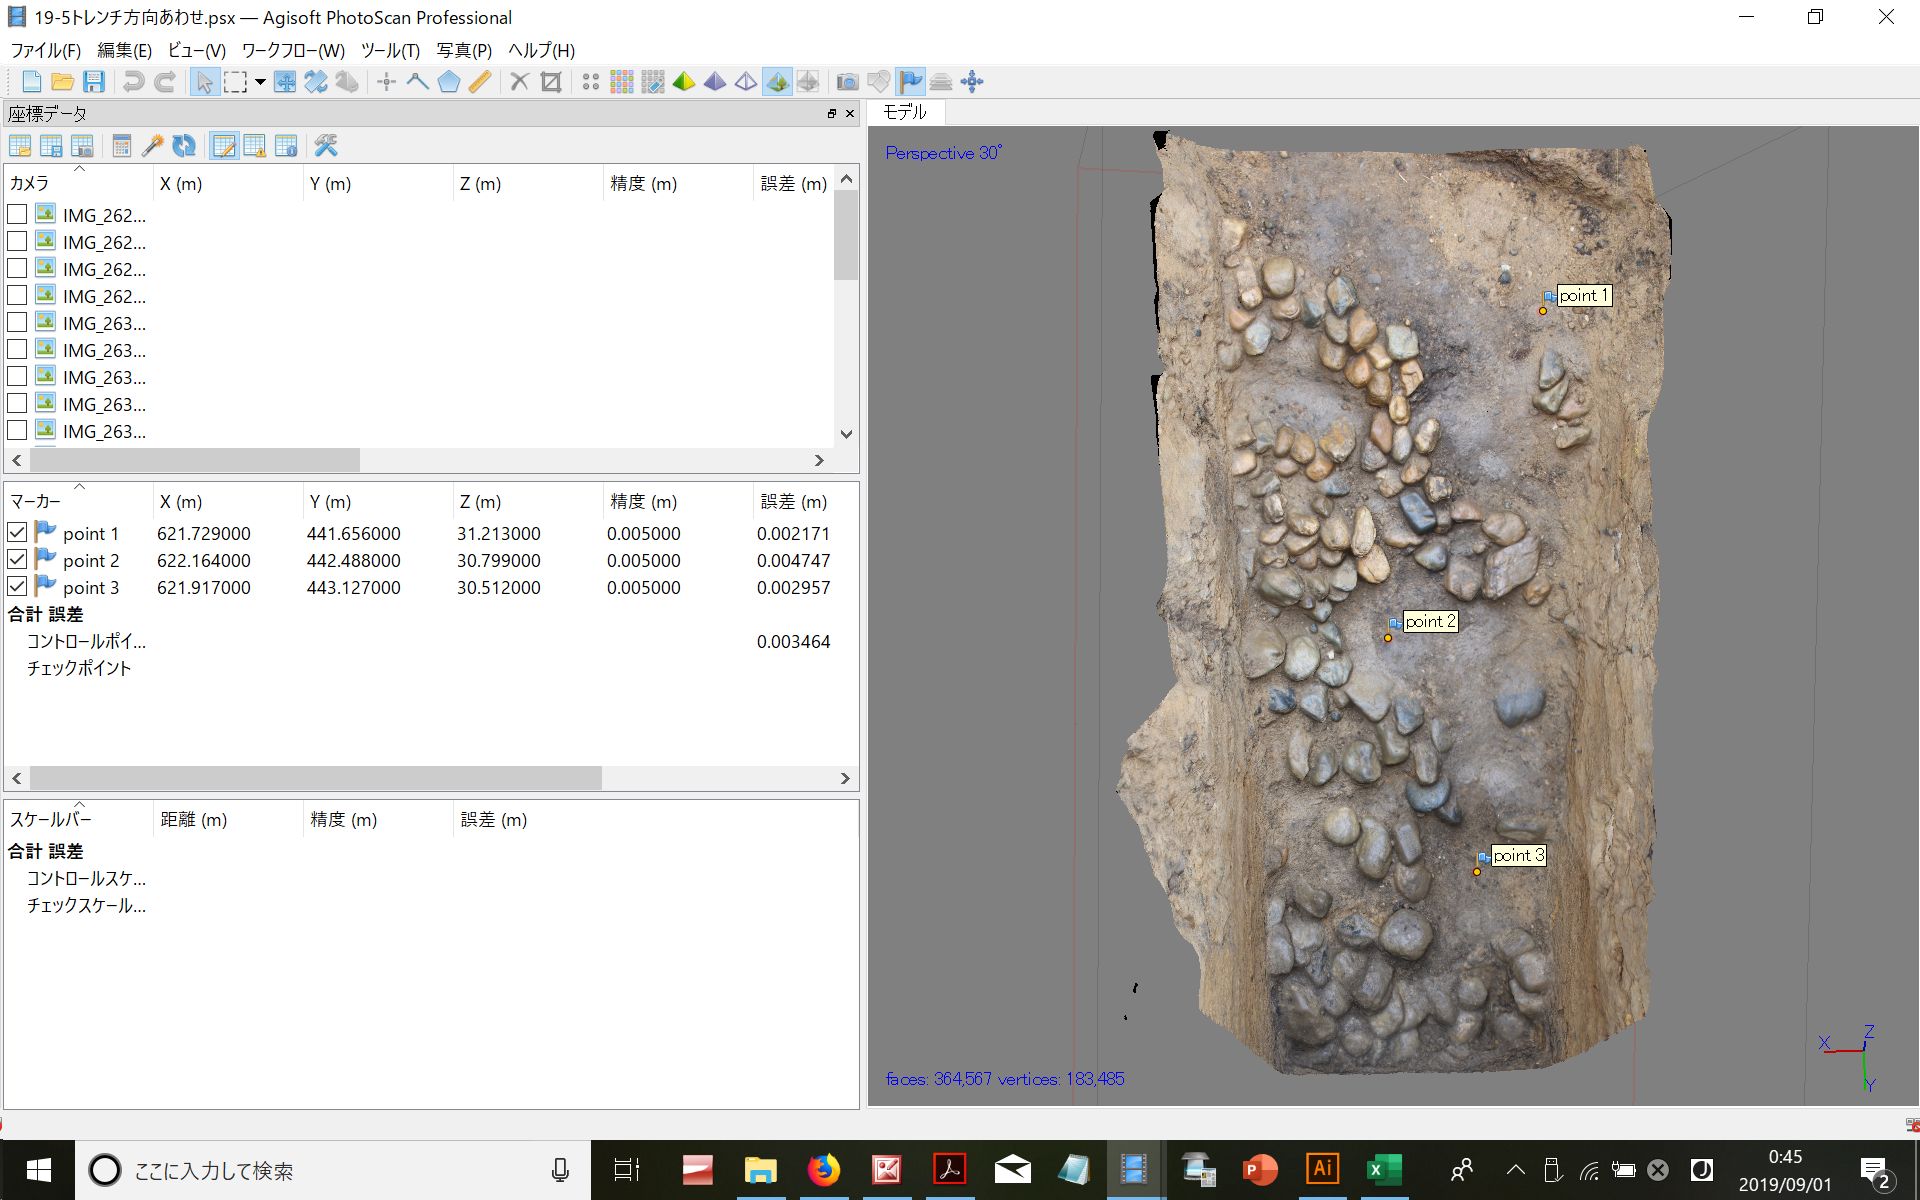The height and width of the screenshot is (1200, 1920).
Task: Open the ワークフロー(W) menu
Action: [x=292, y=51]
